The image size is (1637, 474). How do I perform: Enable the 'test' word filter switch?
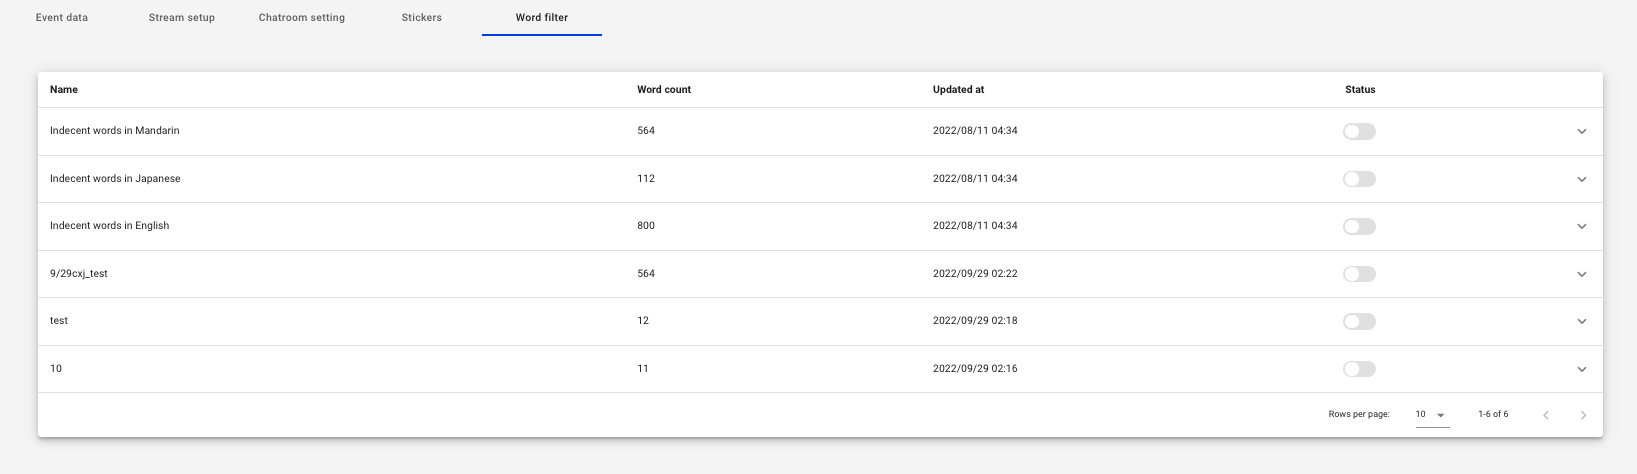coord(1359,321)
